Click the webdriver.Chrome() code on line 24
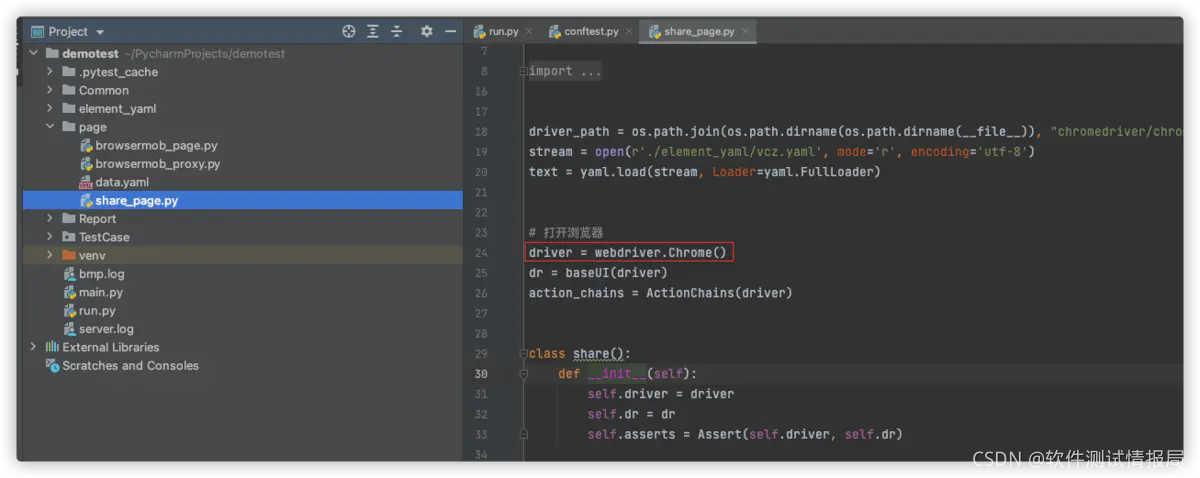Viewport: 1200px width, 478px height. pyautogui.click(x=661, y=252)
